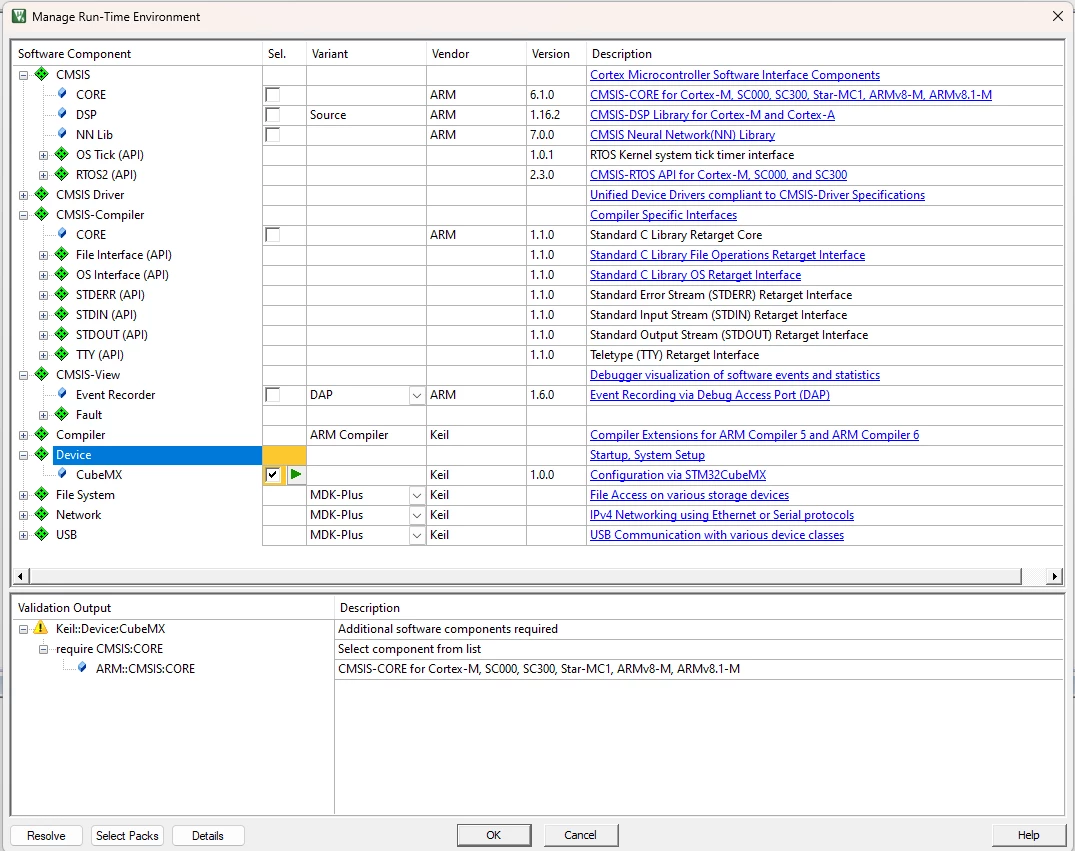
Task: Click the Validation Output column header
Action: tap(173, 608)
